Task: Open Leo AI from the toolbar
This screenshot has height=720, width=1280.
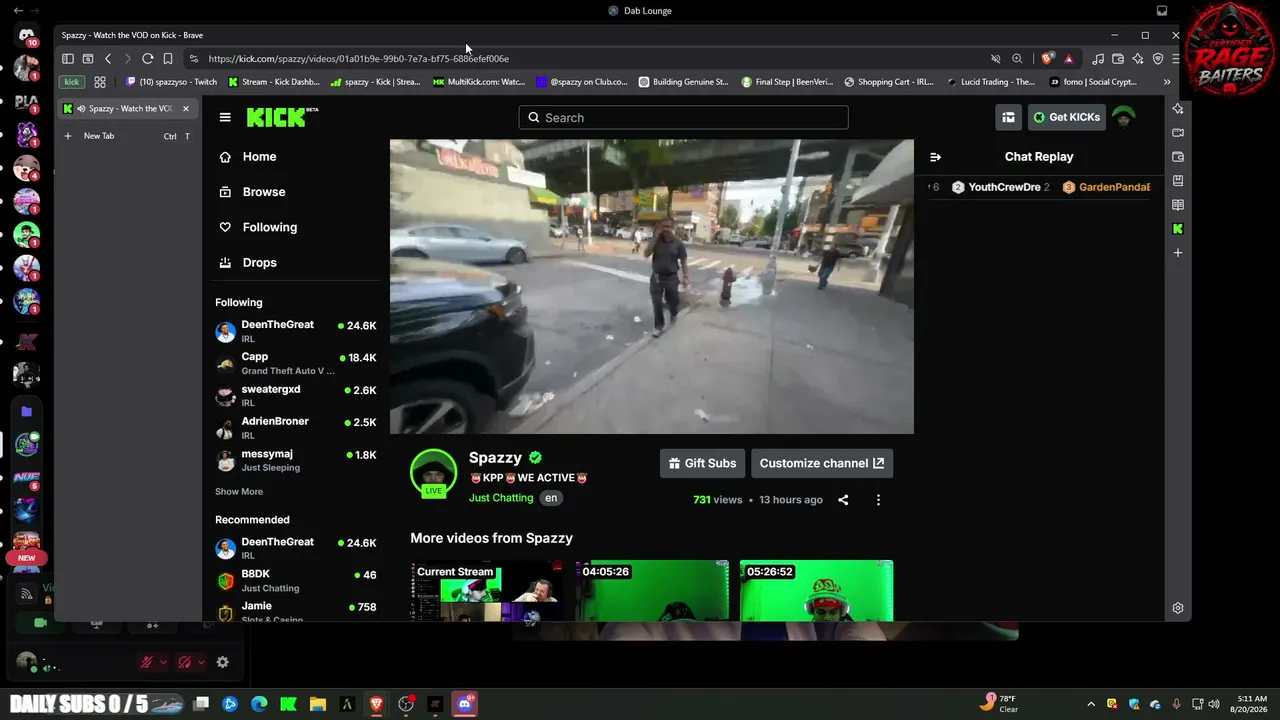Action: tap(1138, 59)
